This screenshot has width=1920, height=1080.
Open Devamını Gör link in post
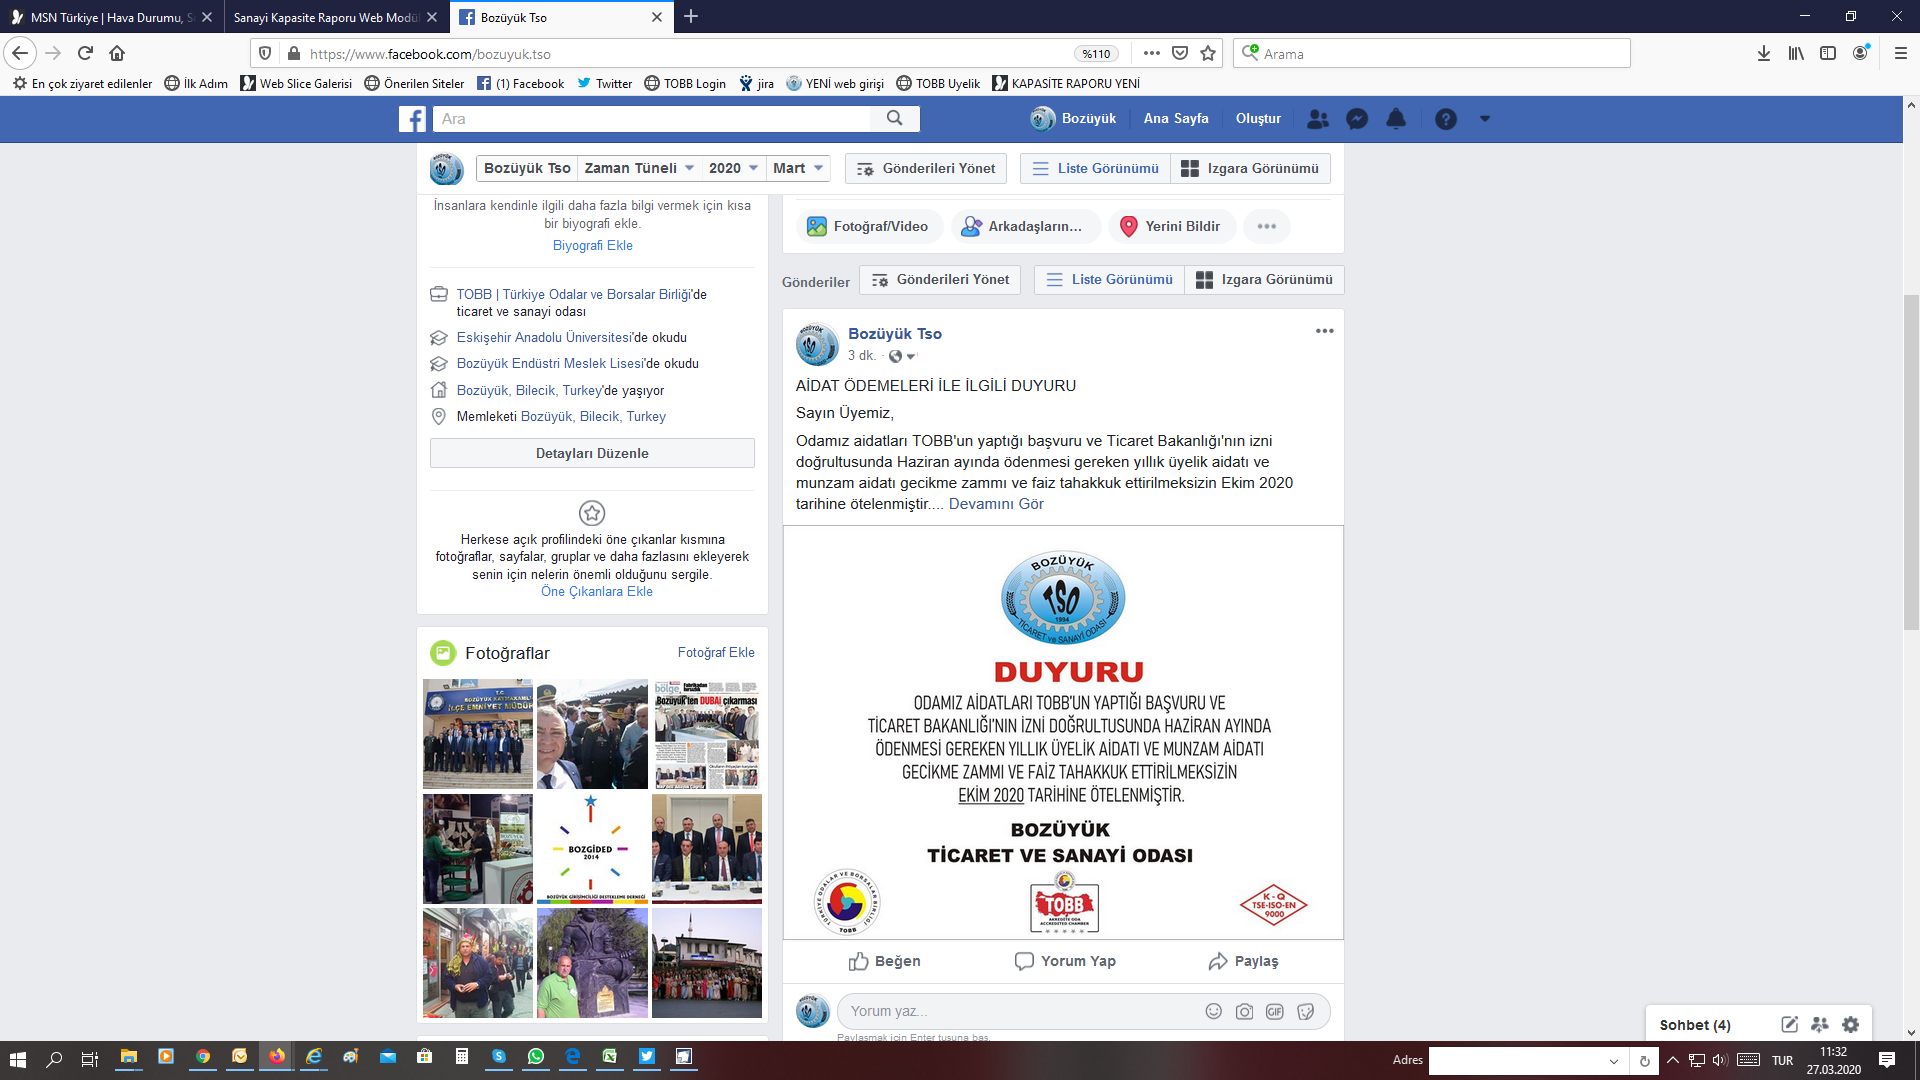996,504
